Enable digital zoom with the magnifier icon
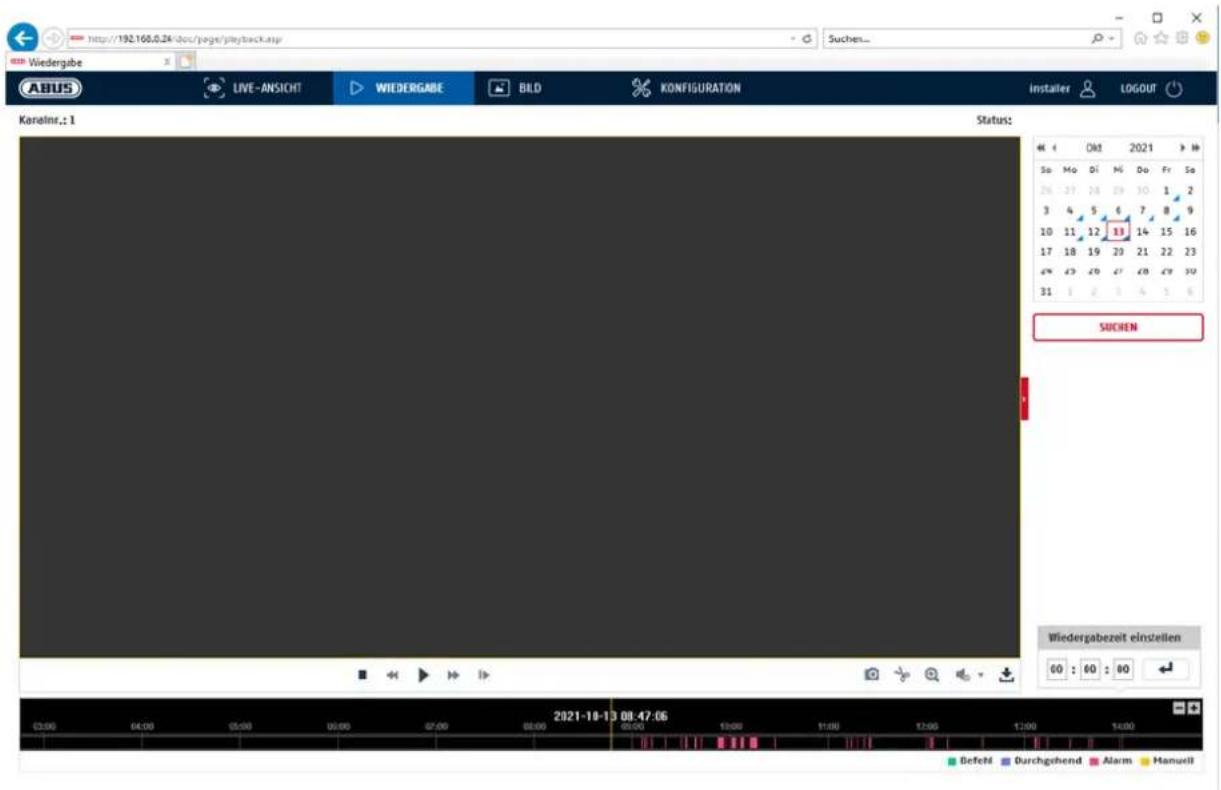The width and height of the screenshot is (1221, 790). pyautogui.click(x=932, y=675)
